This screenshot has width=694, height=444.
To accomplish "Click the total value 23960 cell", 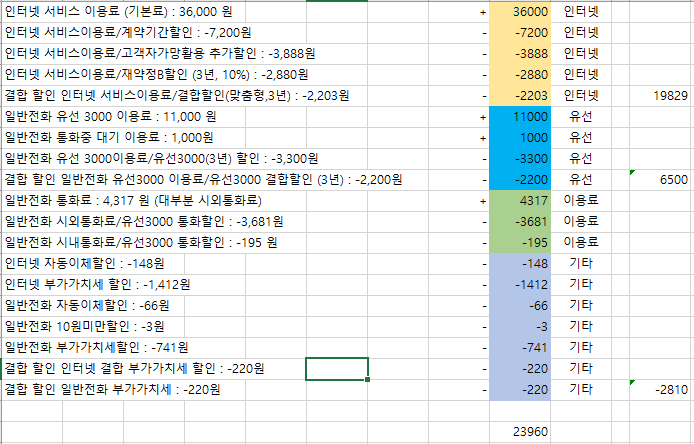I will pyautogui.click(x=520, y=431).
